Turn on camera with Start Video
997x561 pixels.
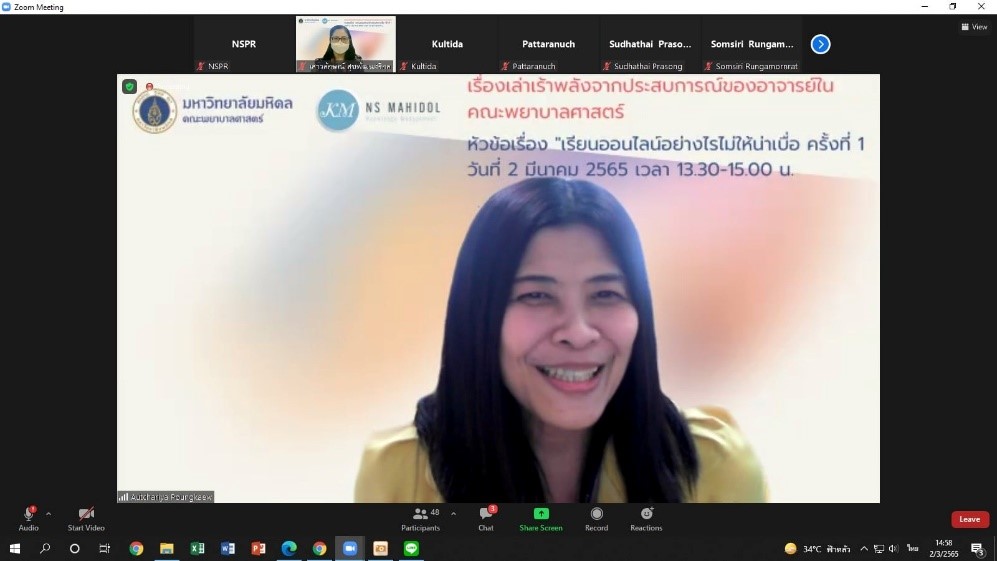click(86, 518)
